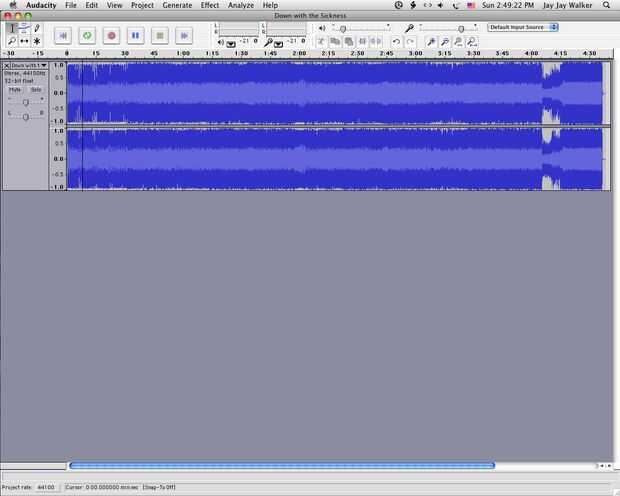The height and width of the screenshot is (496, 620).
Task: Close the track with the X button
Action: click(x=6, y=65)
